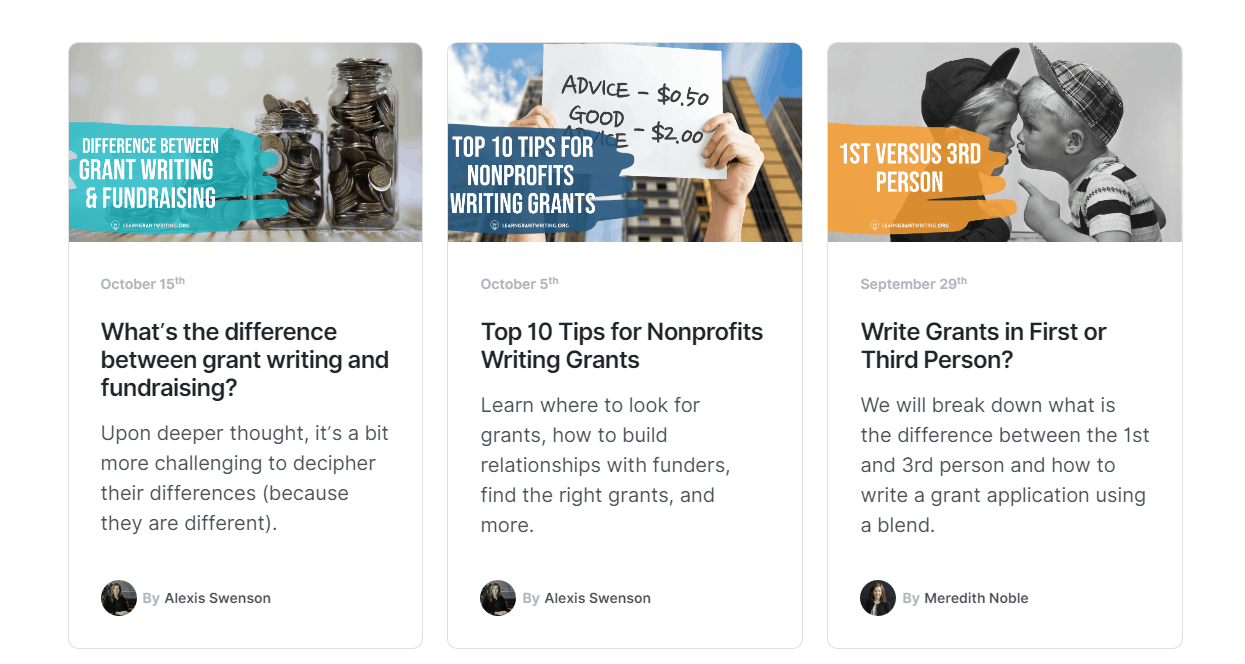
Task: Click the excerpt starting "Learn where to look for grants"
Action: click(x=606, y=465)
